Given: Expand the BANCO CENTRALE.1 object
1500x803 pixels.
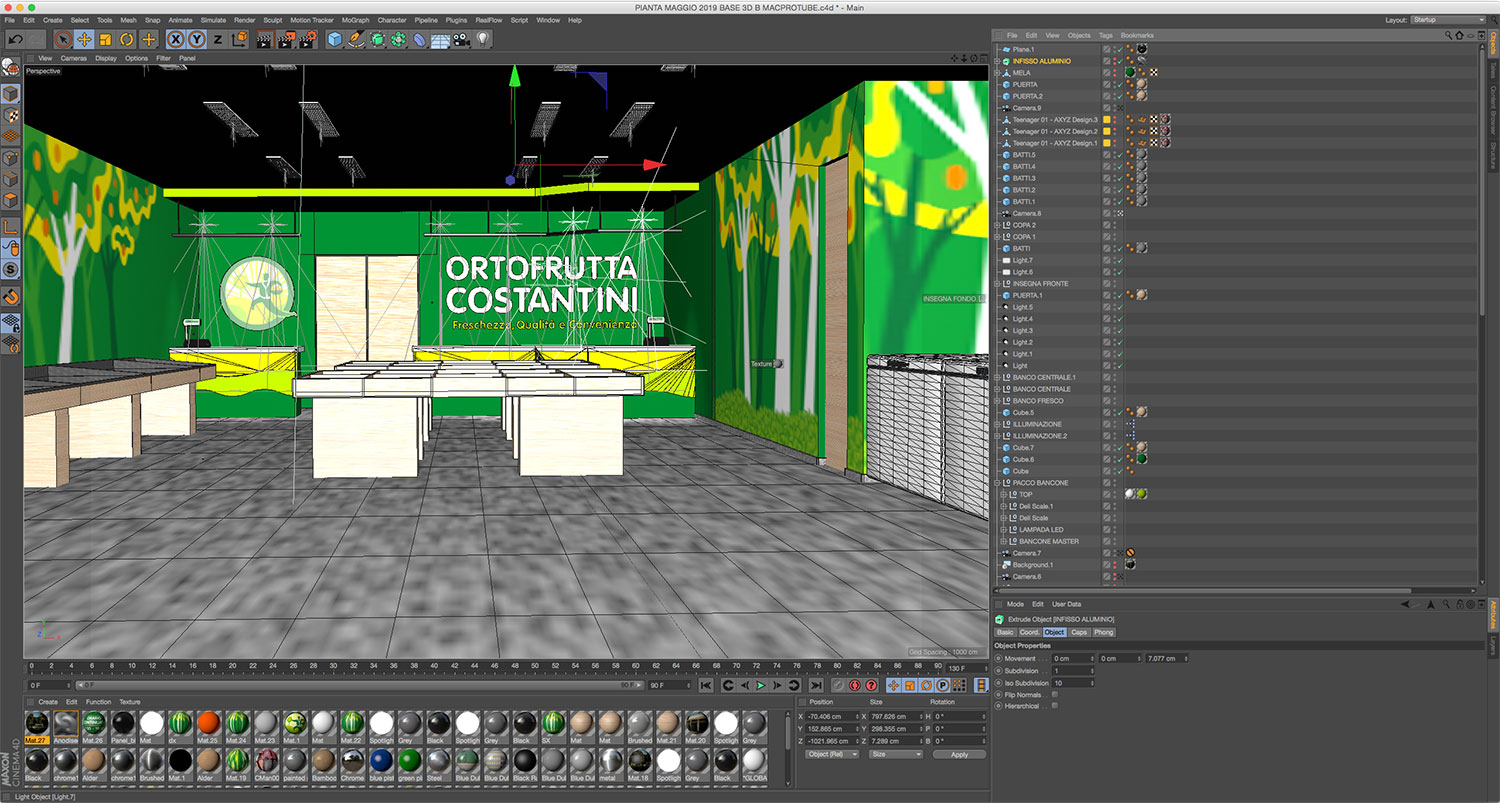Looking at the screenshot, I should pos(997,377).
